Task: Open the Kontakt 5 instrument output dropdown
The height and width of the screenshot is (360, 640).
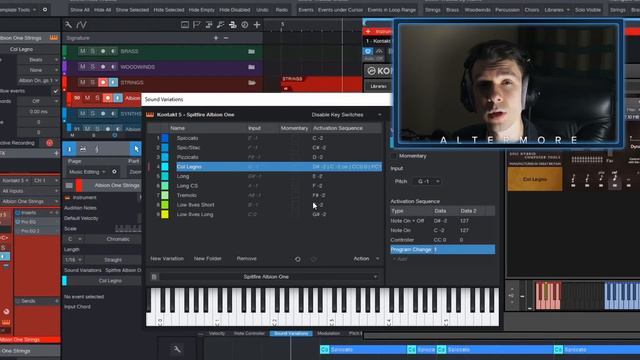Action: coord(16,180)
